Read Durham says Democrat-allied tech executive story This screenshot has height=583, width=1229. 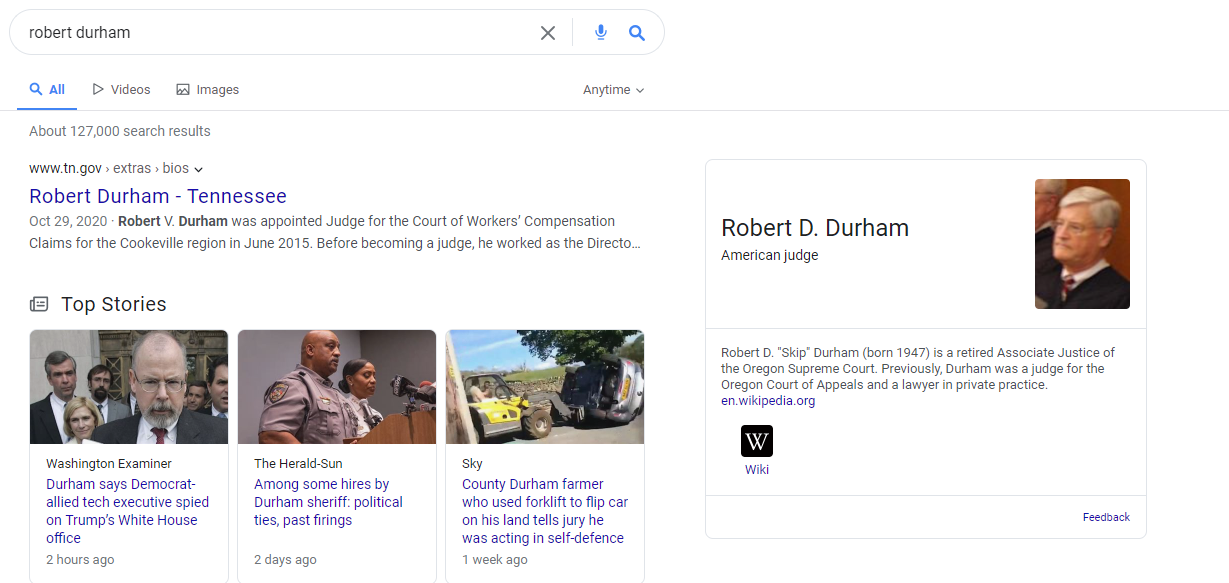(128, 511)
